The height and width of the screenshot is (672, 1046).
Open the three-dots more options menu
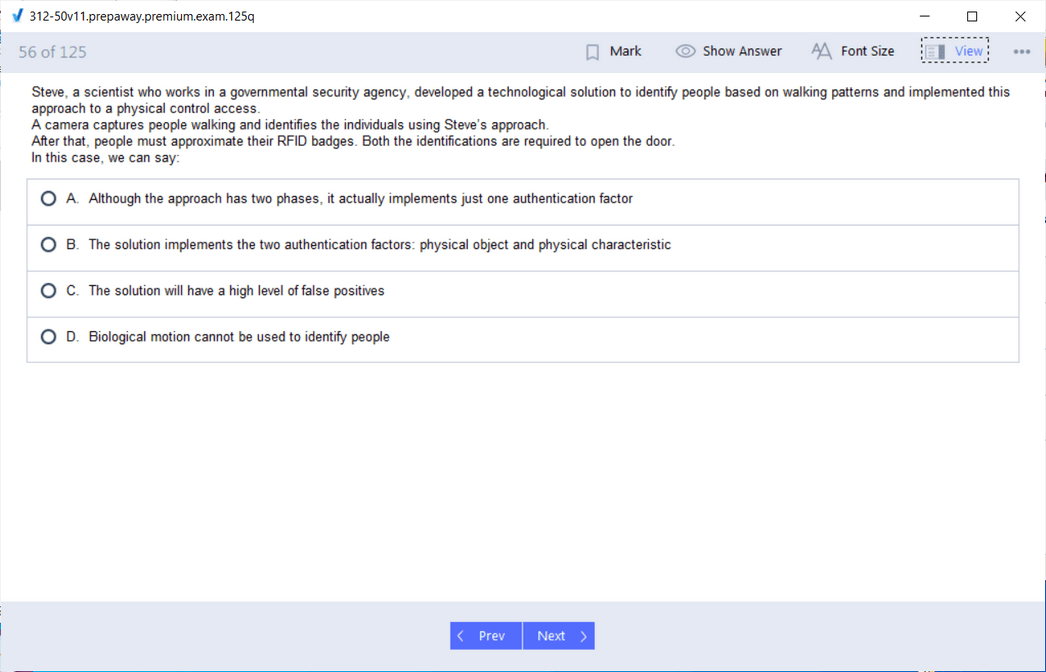pos(1021,52)
